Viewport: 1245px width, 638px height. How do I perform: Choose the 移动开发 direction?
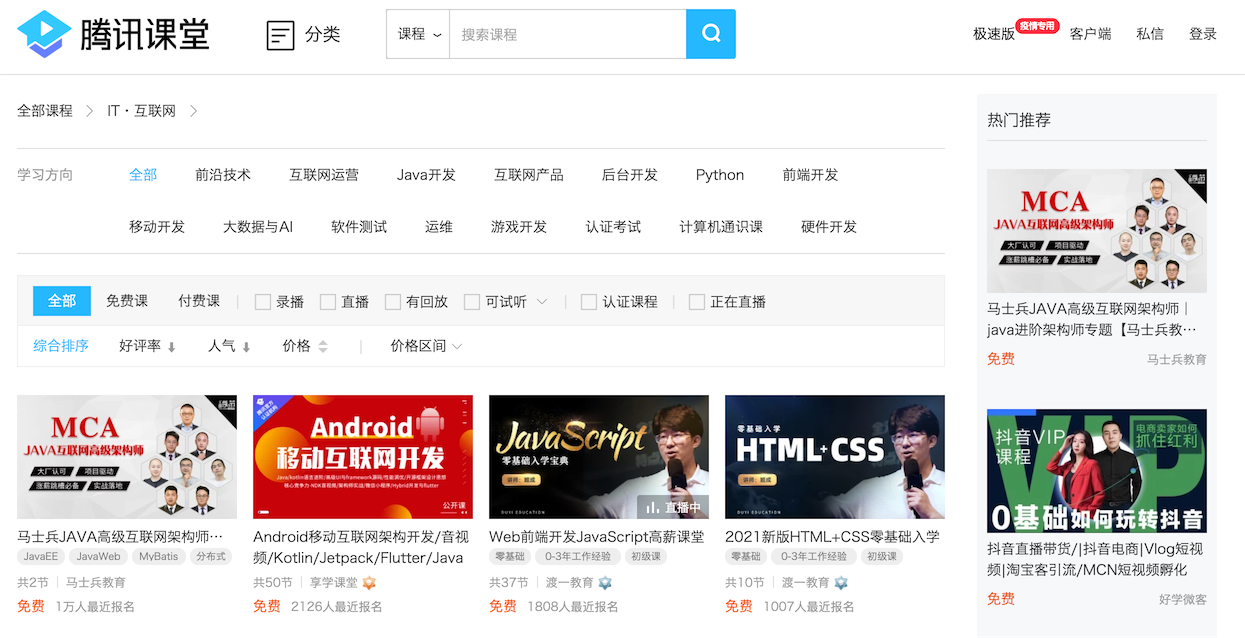[x=157, y=227]
